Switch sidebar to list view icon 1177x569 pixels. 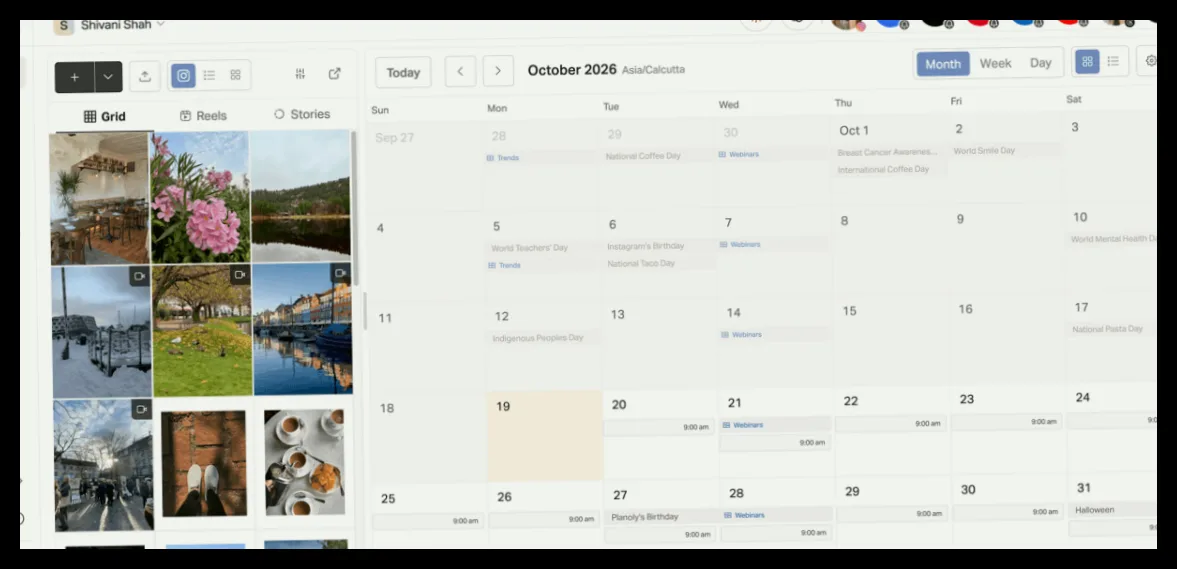point(209,75)
